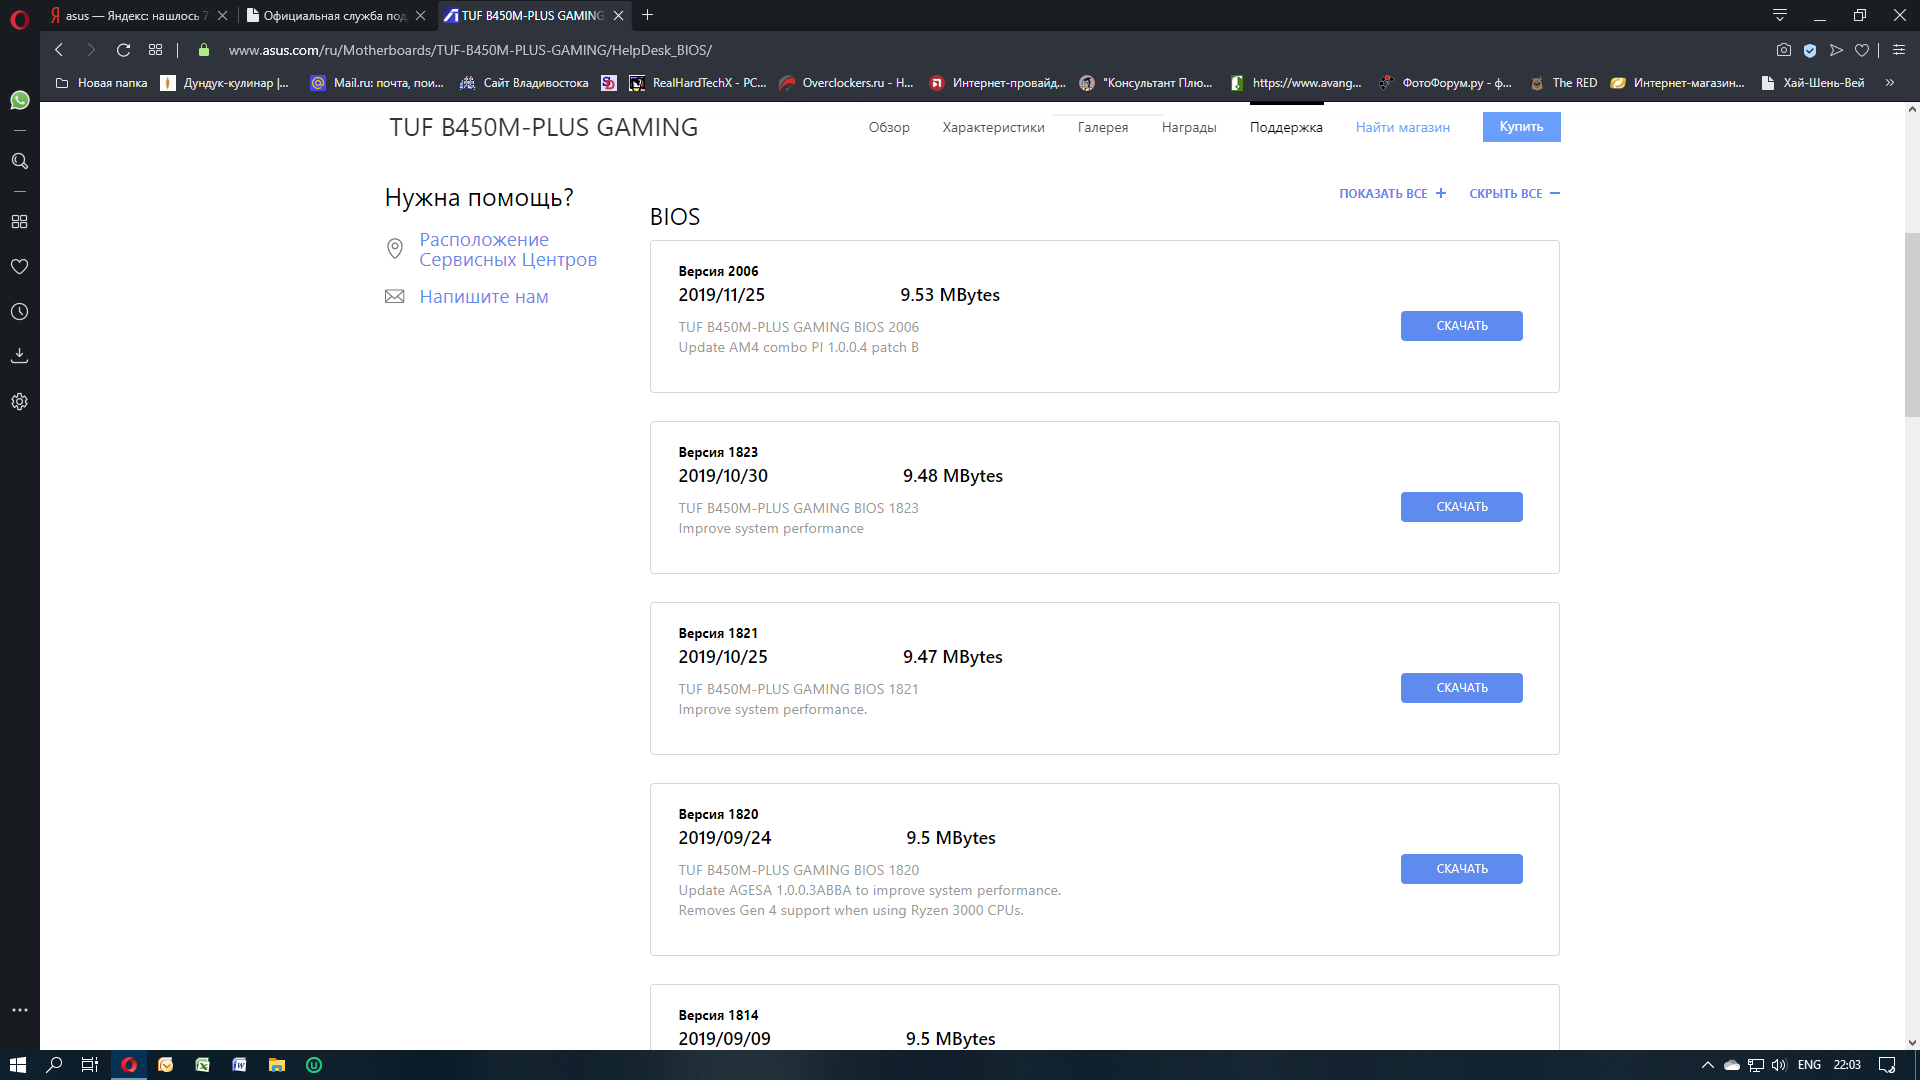Download BIOS version 2006
Viewport: 1920px width, 1080px height.
pos(1461,326)
